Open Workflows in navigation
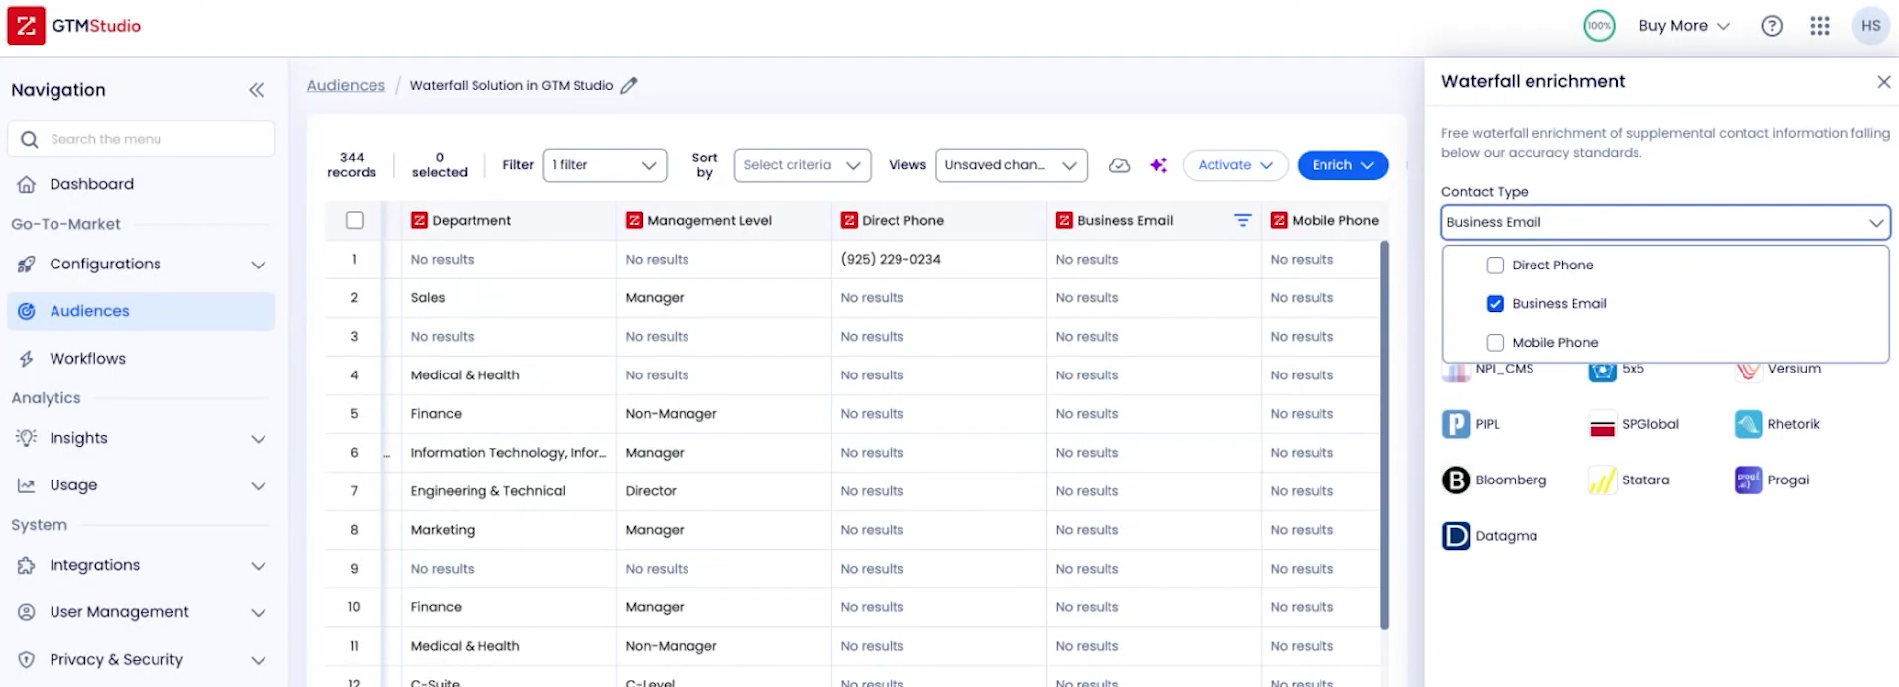The height and width of the screenshot is (687, 1899). tap(141, 359)
